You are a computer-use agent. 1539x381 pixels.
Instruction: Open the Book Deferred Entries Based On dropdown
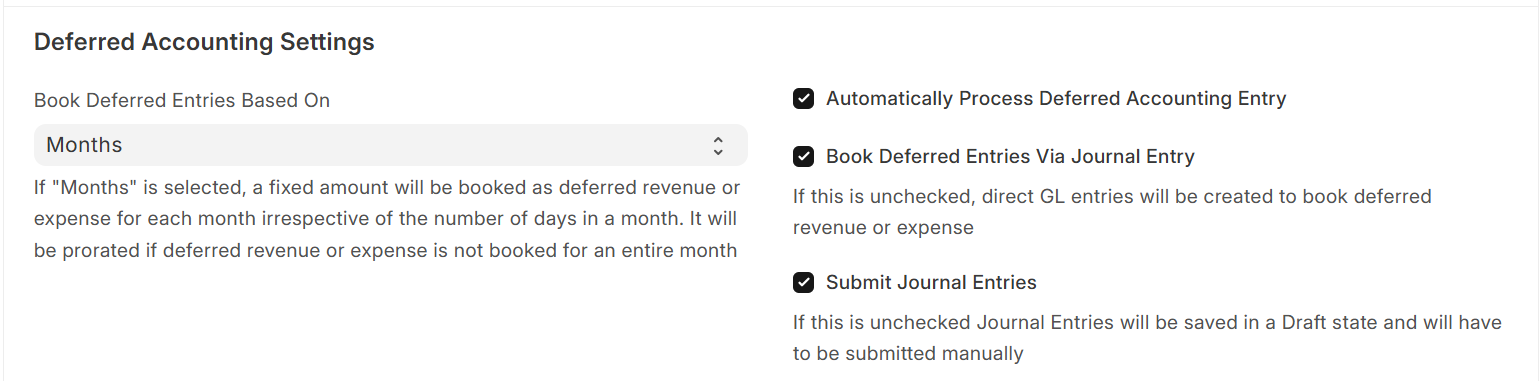[391, 145]
